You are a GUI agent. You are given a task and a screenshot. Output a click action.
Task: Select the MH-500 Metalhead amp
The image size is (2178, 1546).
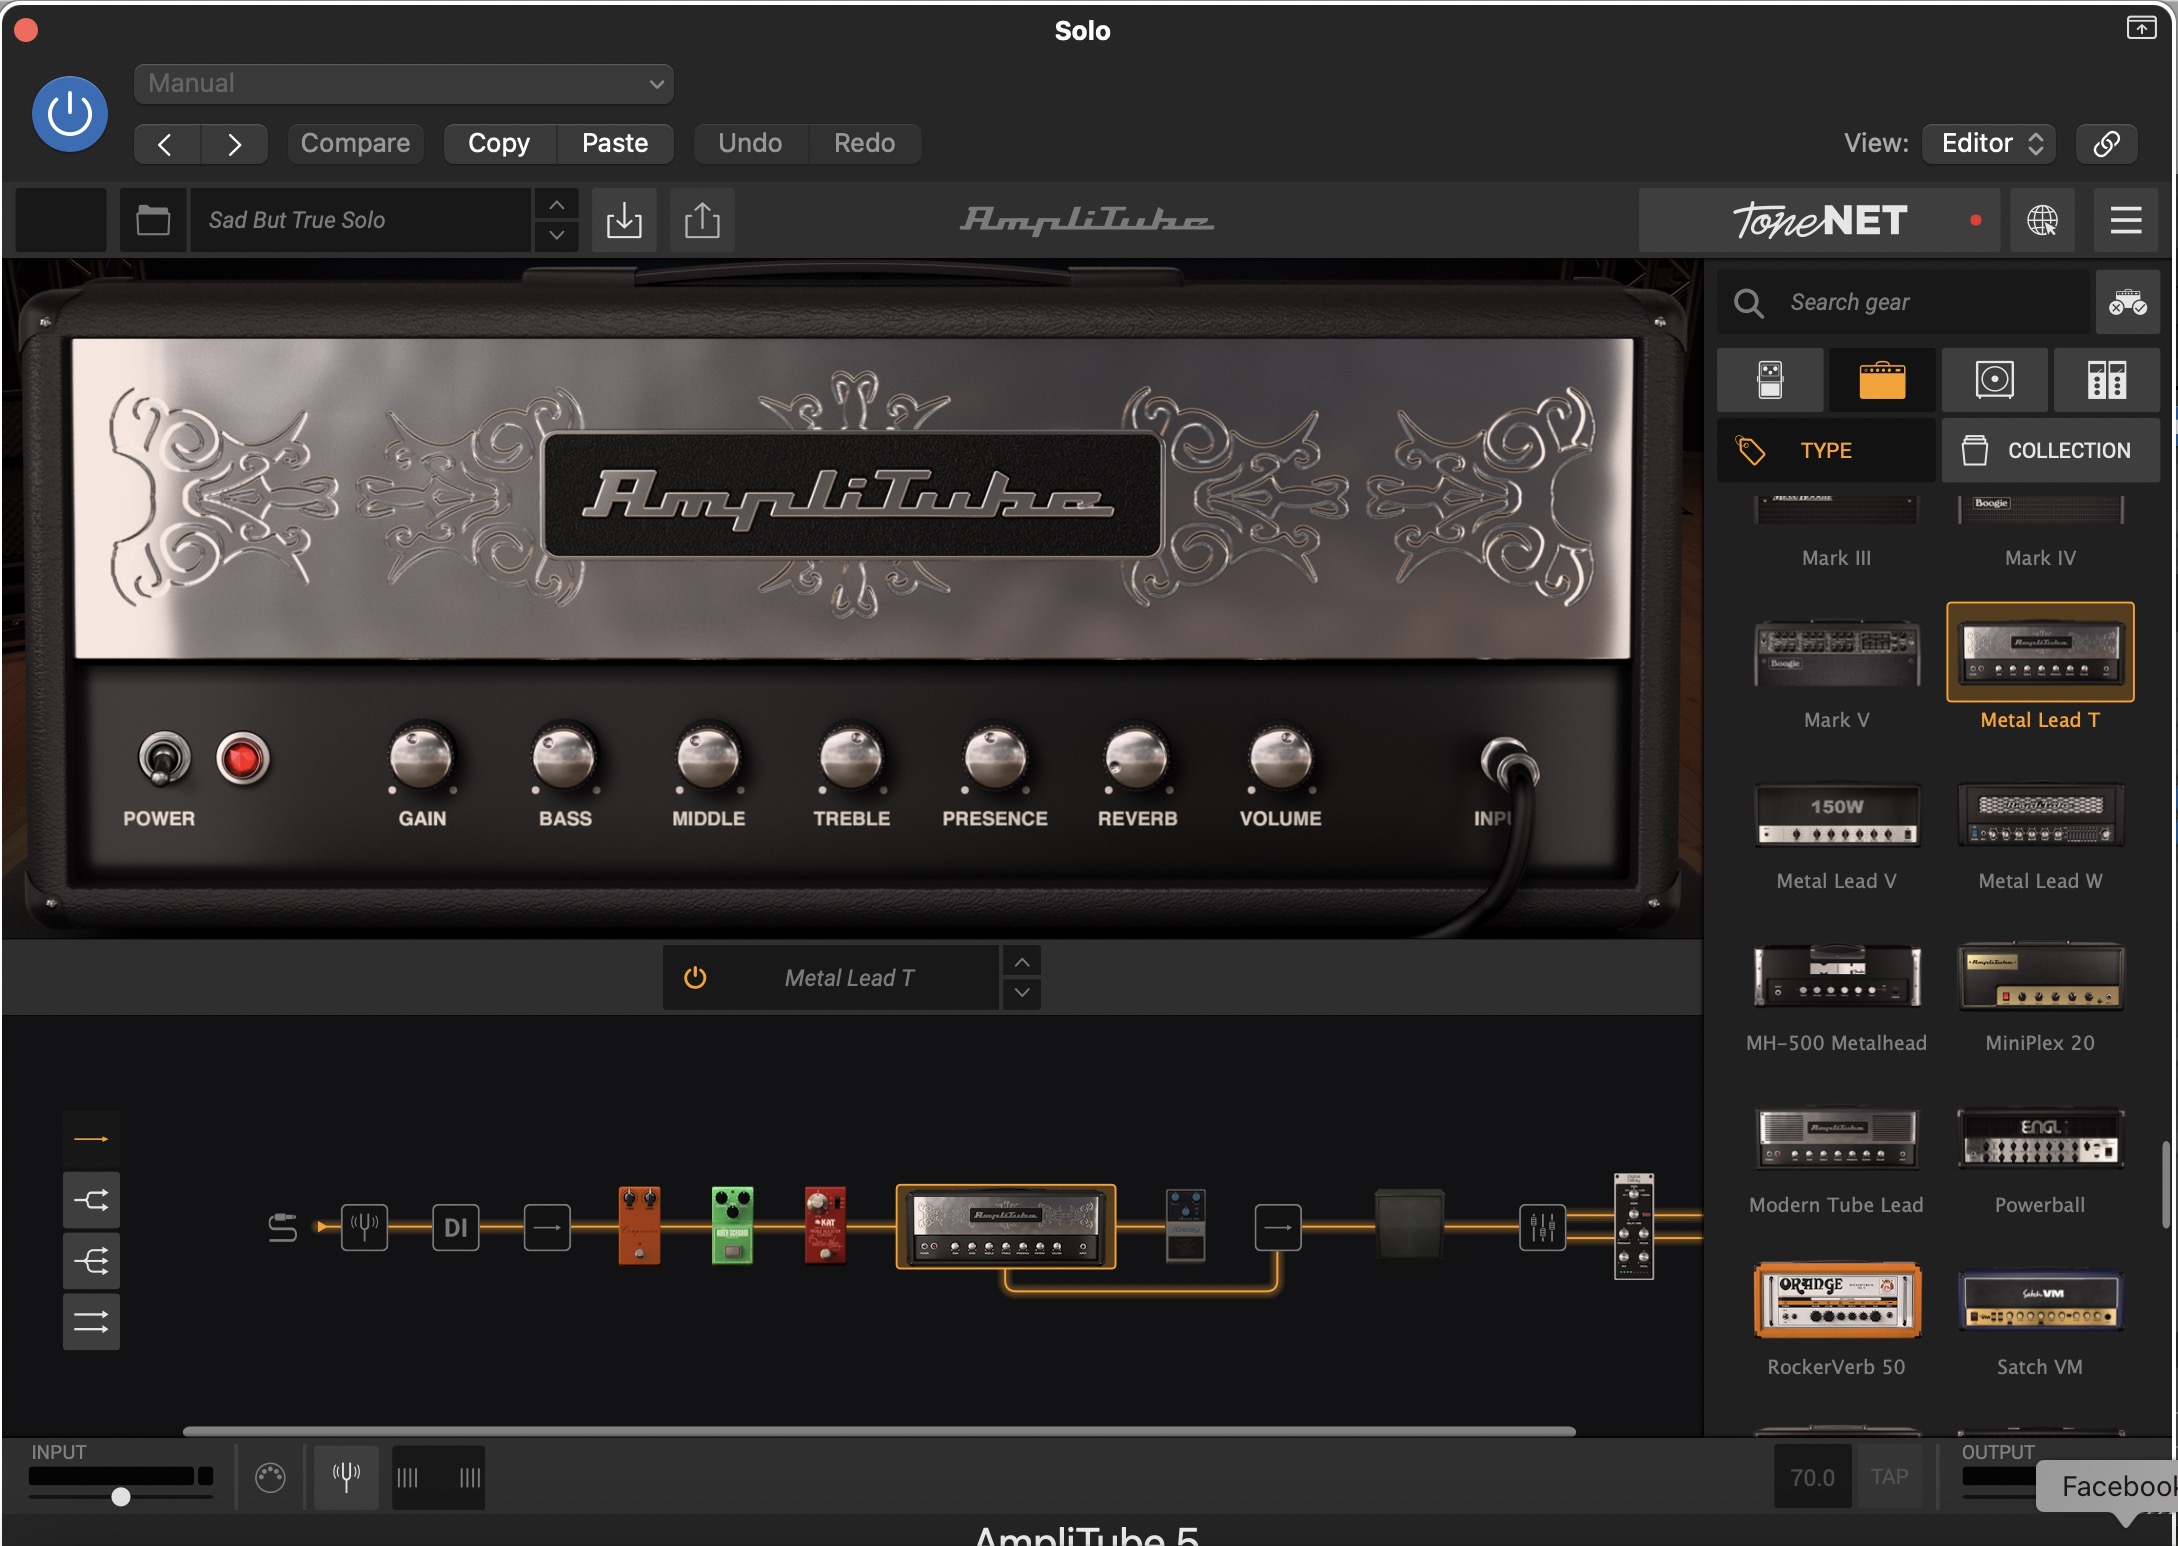tap(1837, 977)
